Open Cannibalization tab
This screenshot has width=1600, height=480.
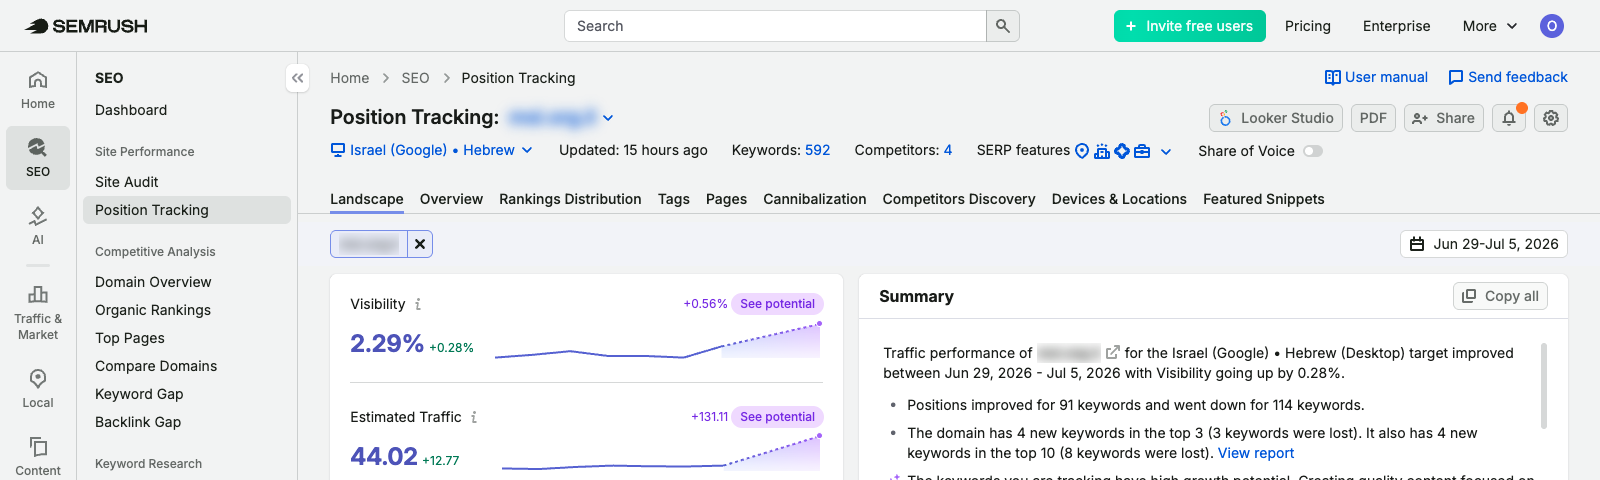[815, 199]
